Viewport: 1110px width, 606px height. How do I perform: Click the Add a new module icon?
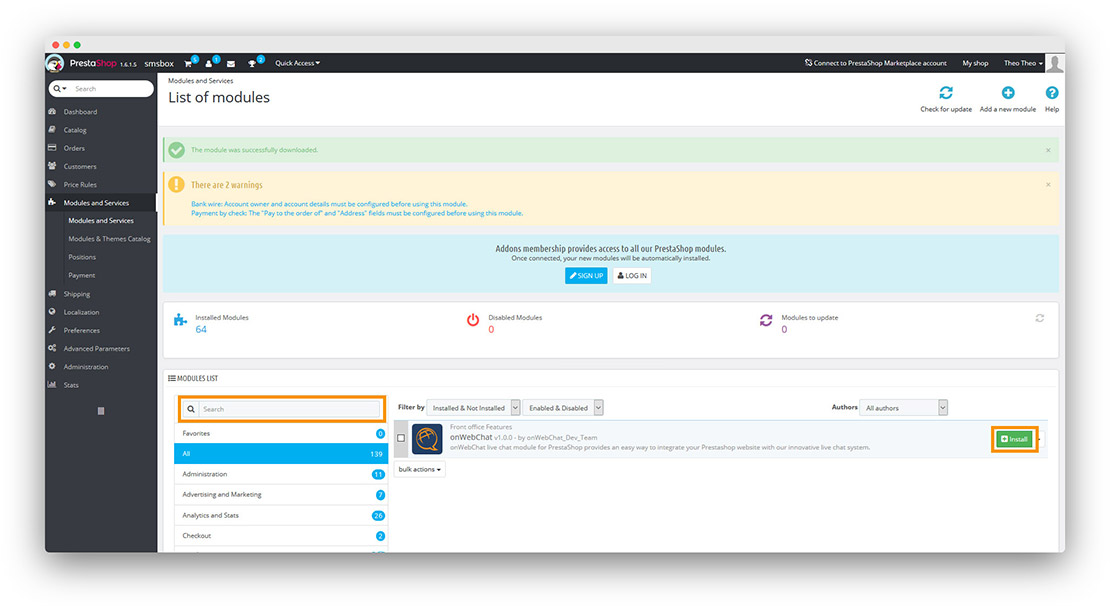[x=1007, y=93]
